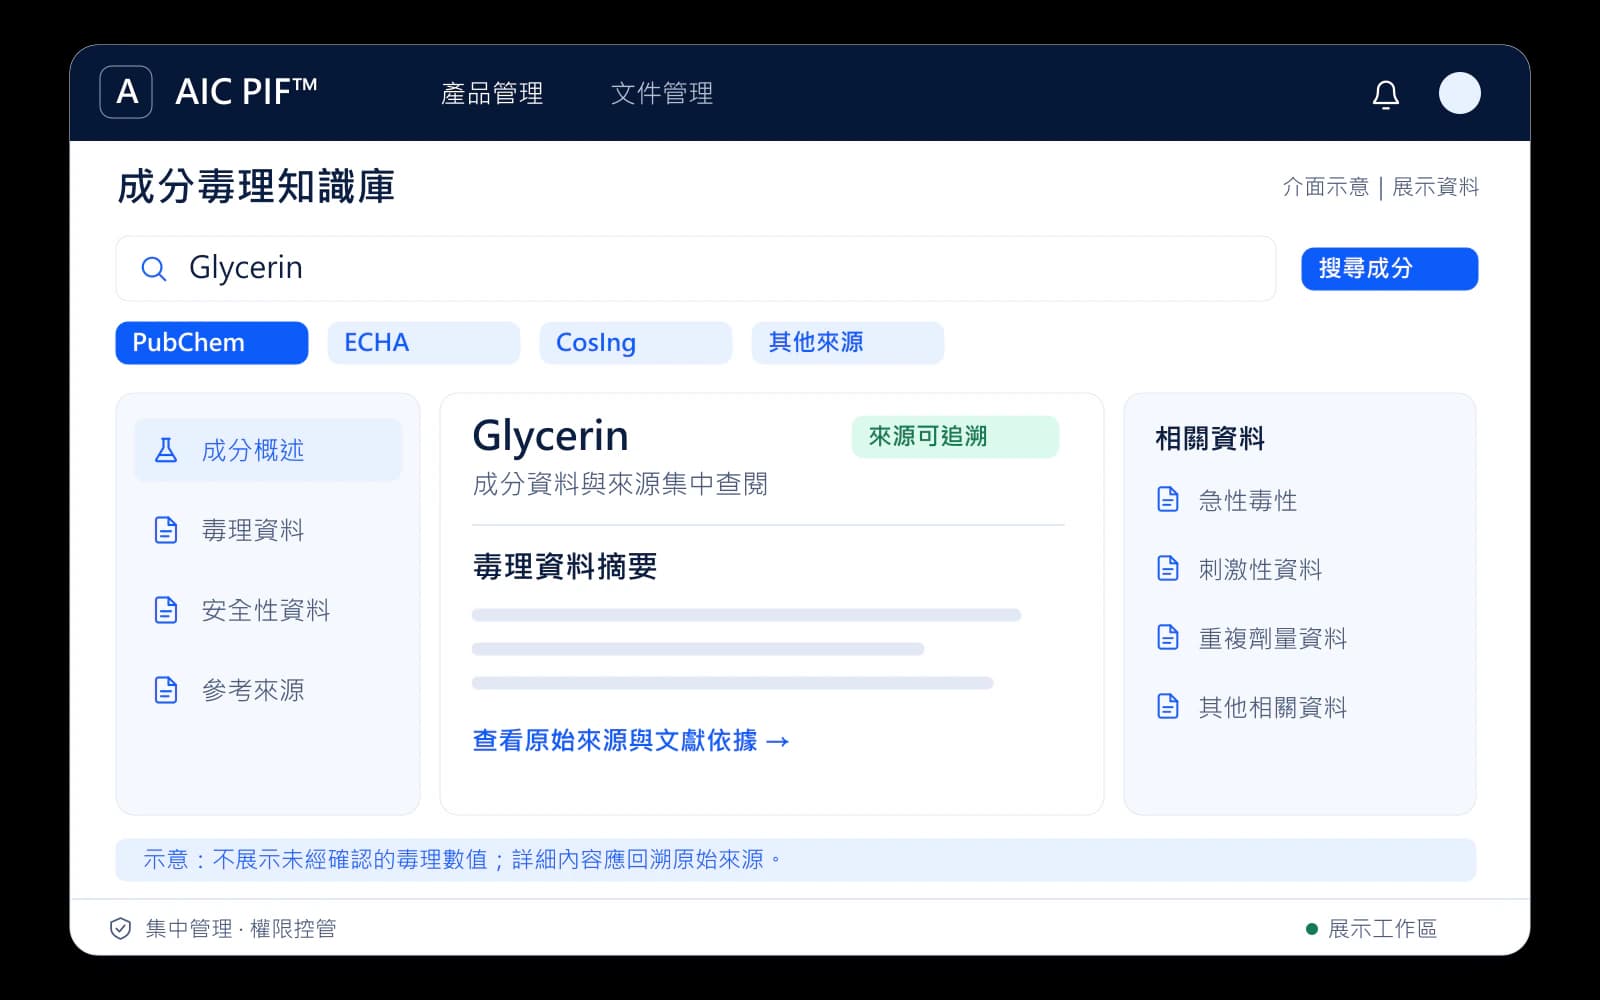
Task: Click the document icon beside 安全性資料
Action: point(166,610)
